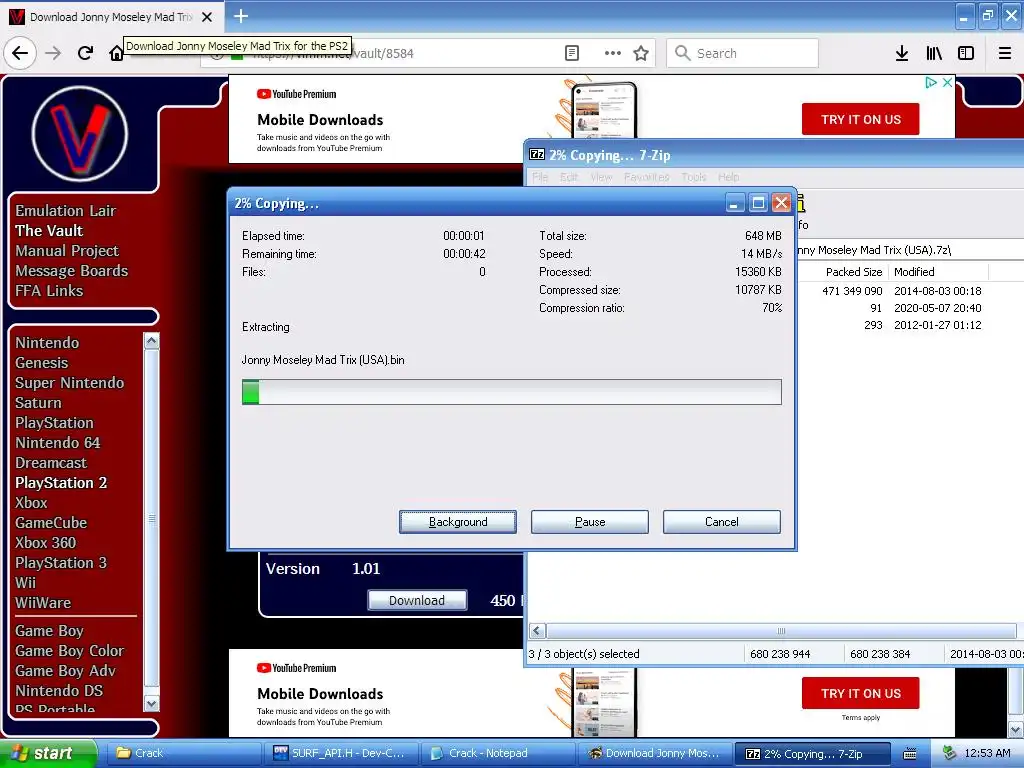Click the system list scroll-down arrow
This screenshot has height=768, width=1024.
coord(152,703)
